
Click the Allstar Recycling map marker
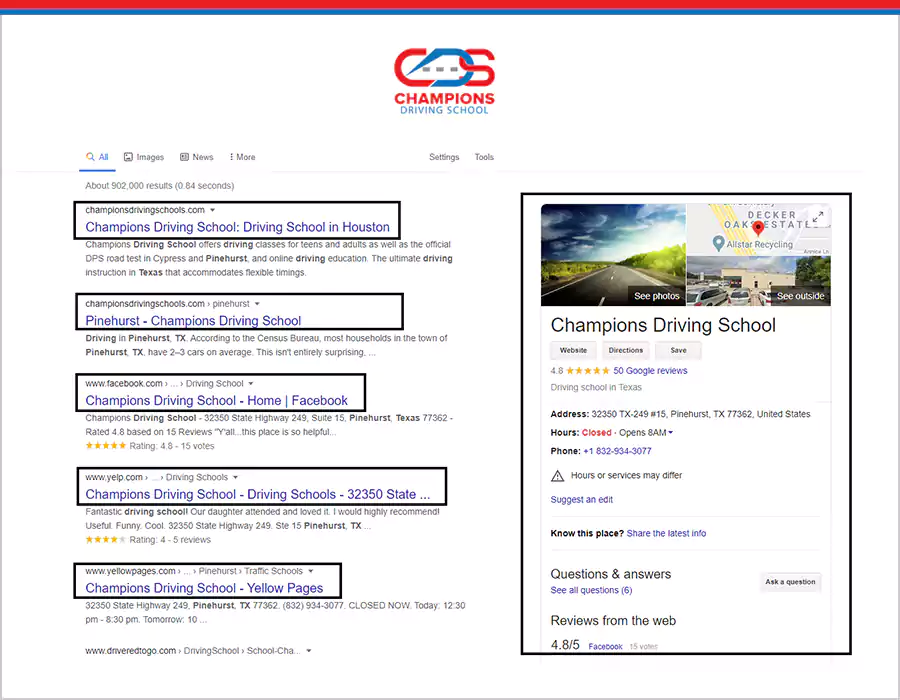718,243
